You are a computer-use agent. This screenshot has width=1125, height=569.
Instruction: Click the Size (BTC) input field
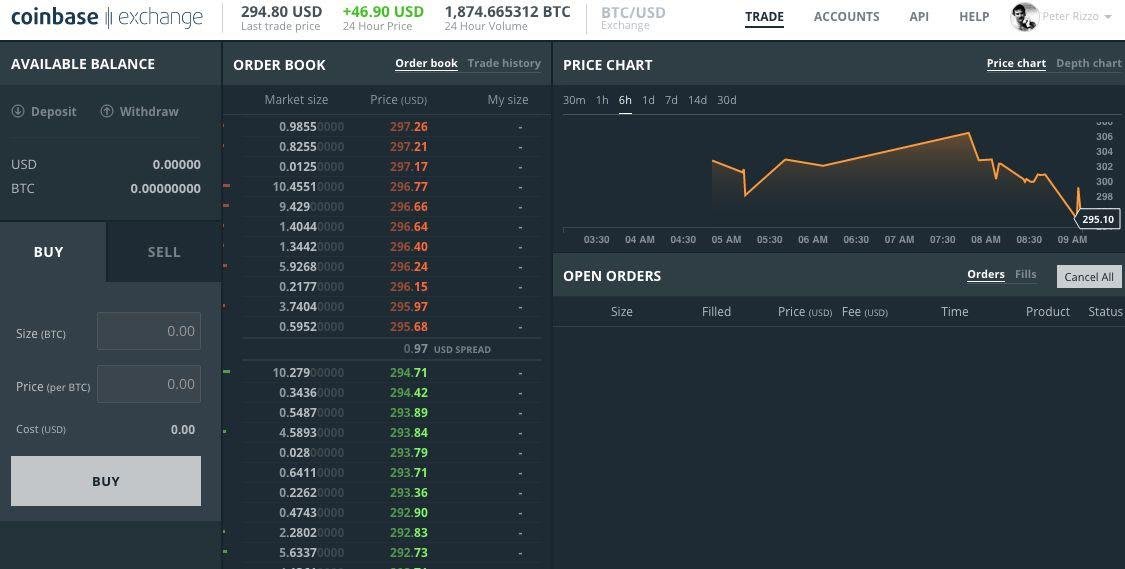149,331
